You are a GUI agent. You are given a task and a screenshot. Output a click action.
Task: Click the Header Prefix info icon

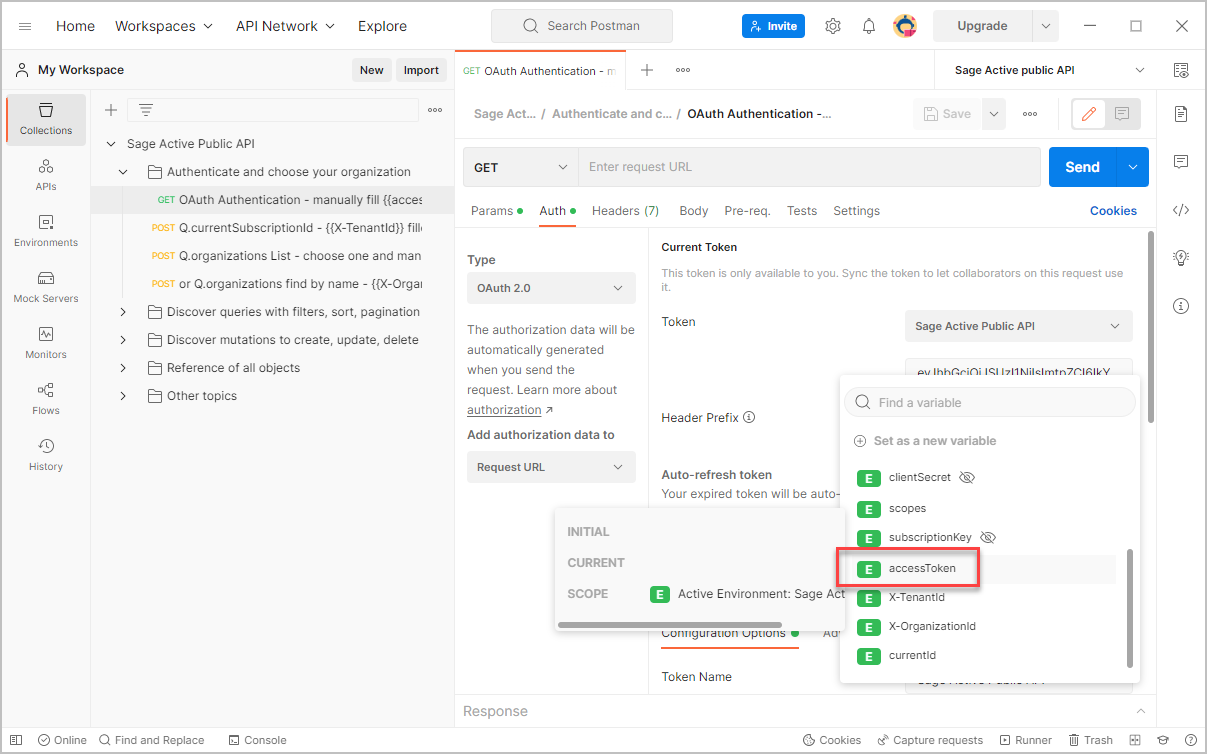749,418
